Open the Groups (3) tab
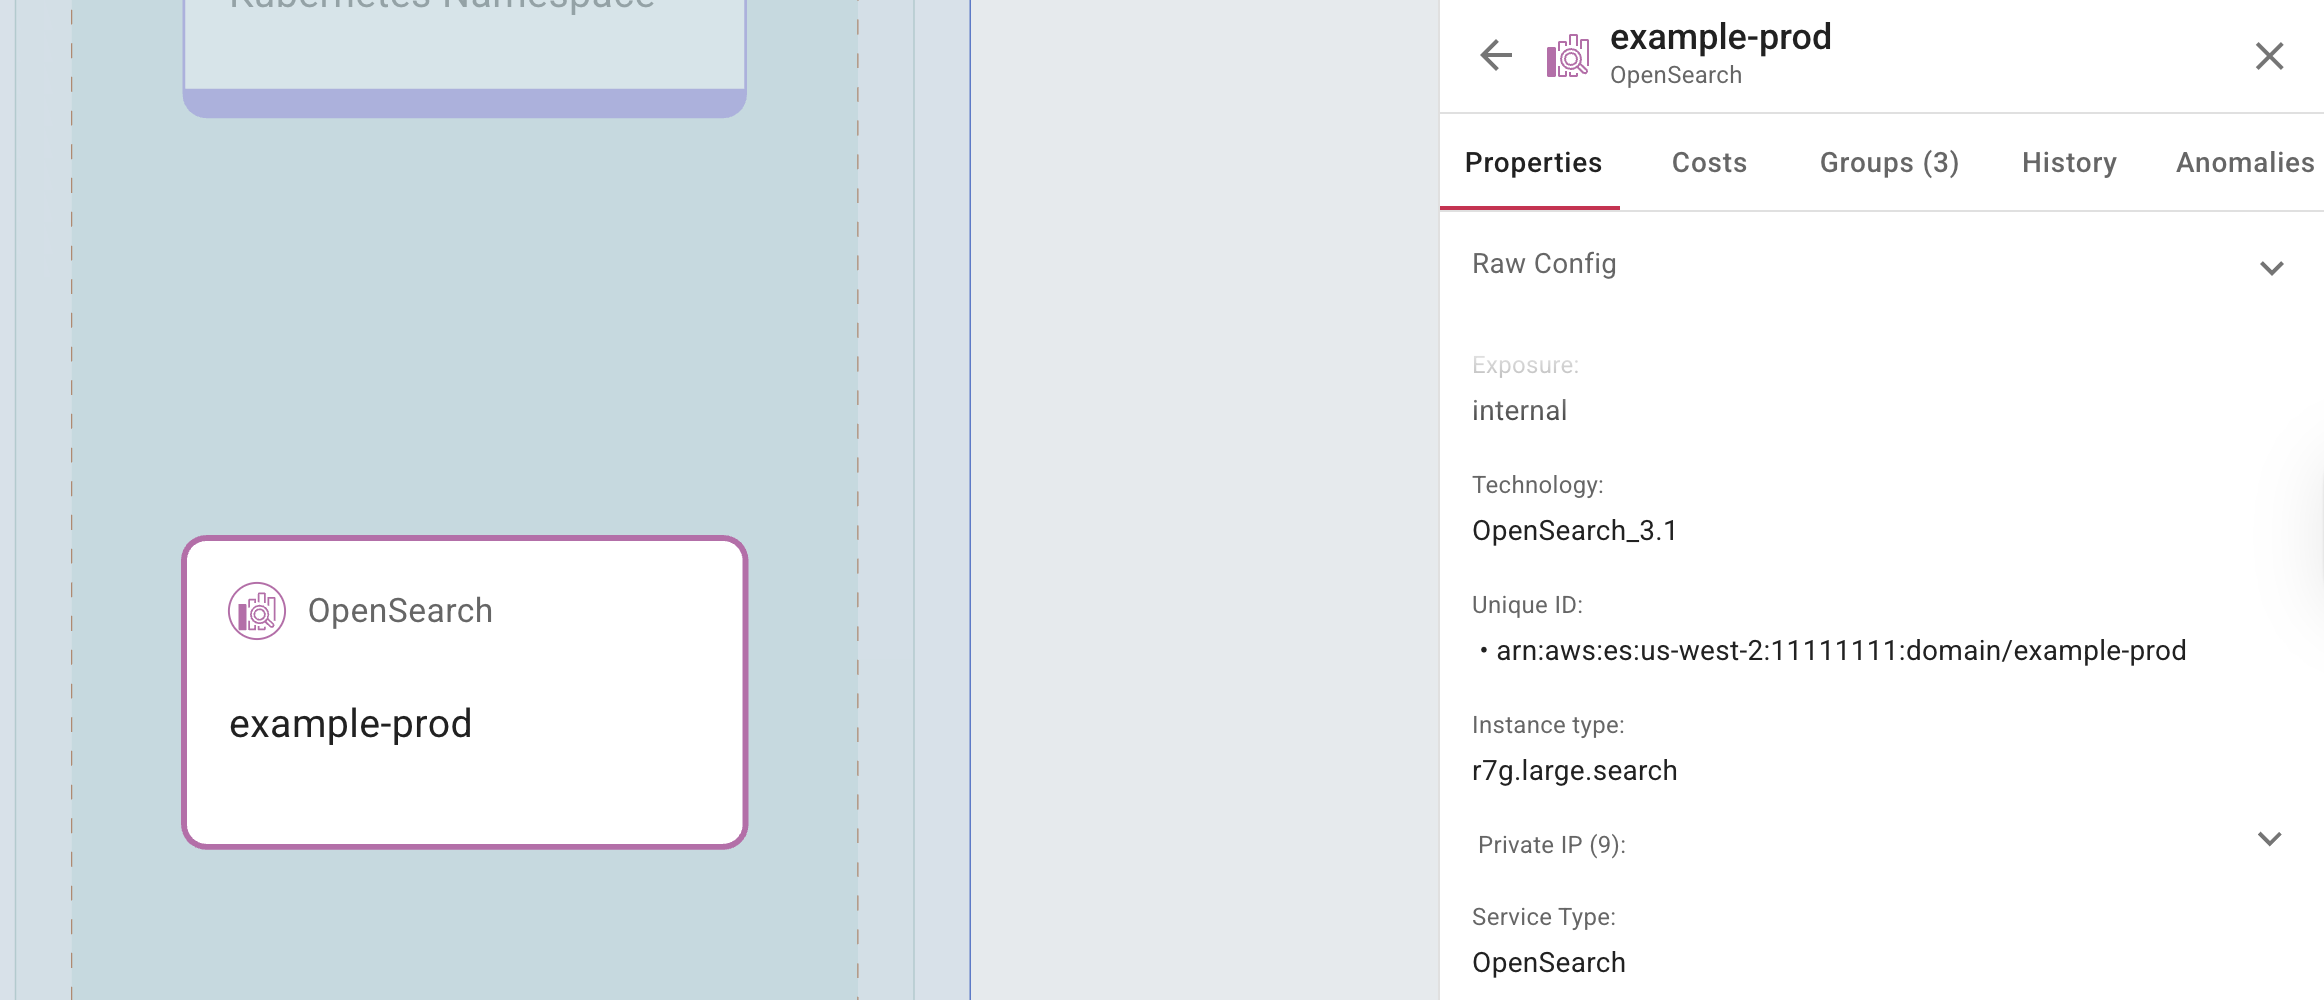Viewport: 2324px width, 1000px height. click(x=1887, y=163)
